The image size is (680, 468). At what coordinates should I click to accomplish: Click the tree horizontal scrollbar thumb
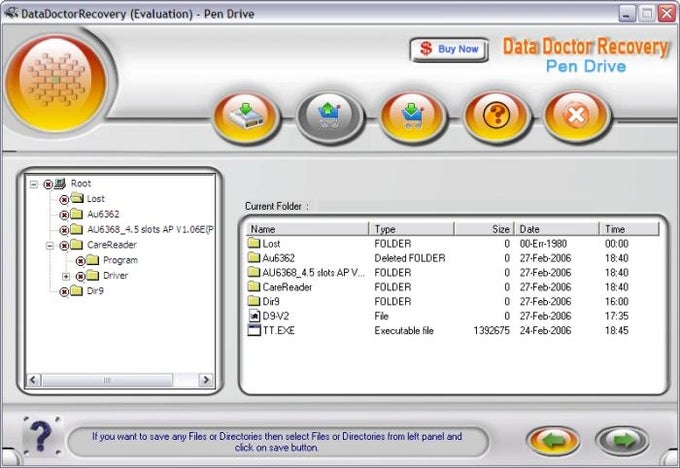[107, 380]
